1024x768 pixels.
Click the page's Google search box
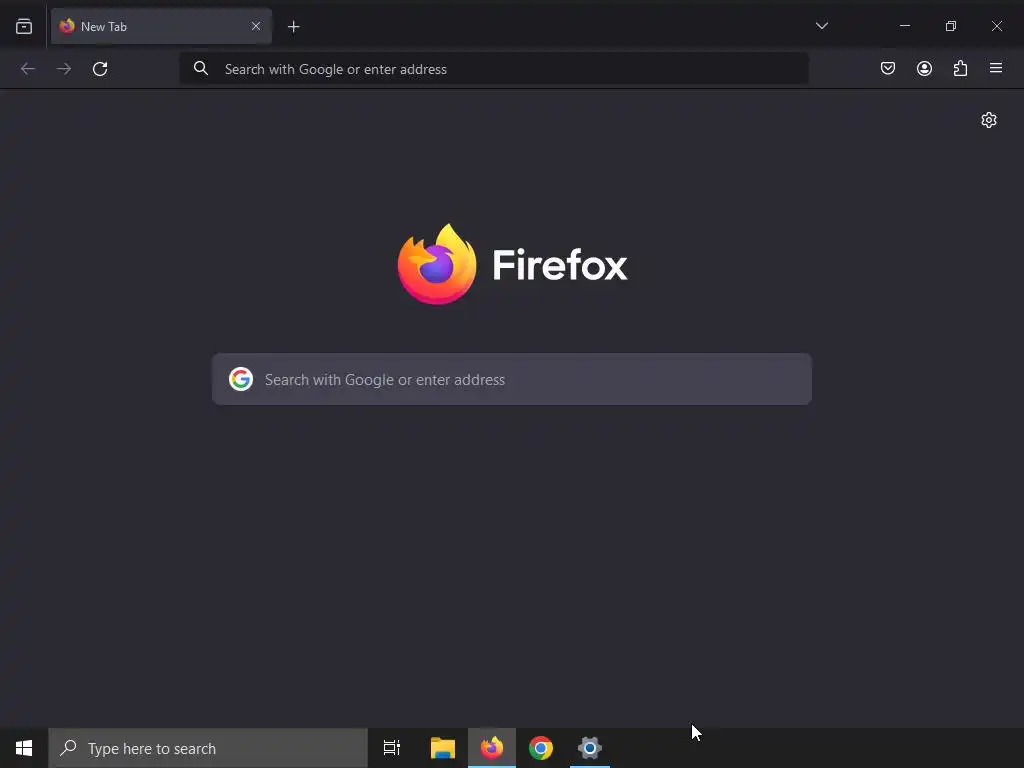(x=512, y=379)
